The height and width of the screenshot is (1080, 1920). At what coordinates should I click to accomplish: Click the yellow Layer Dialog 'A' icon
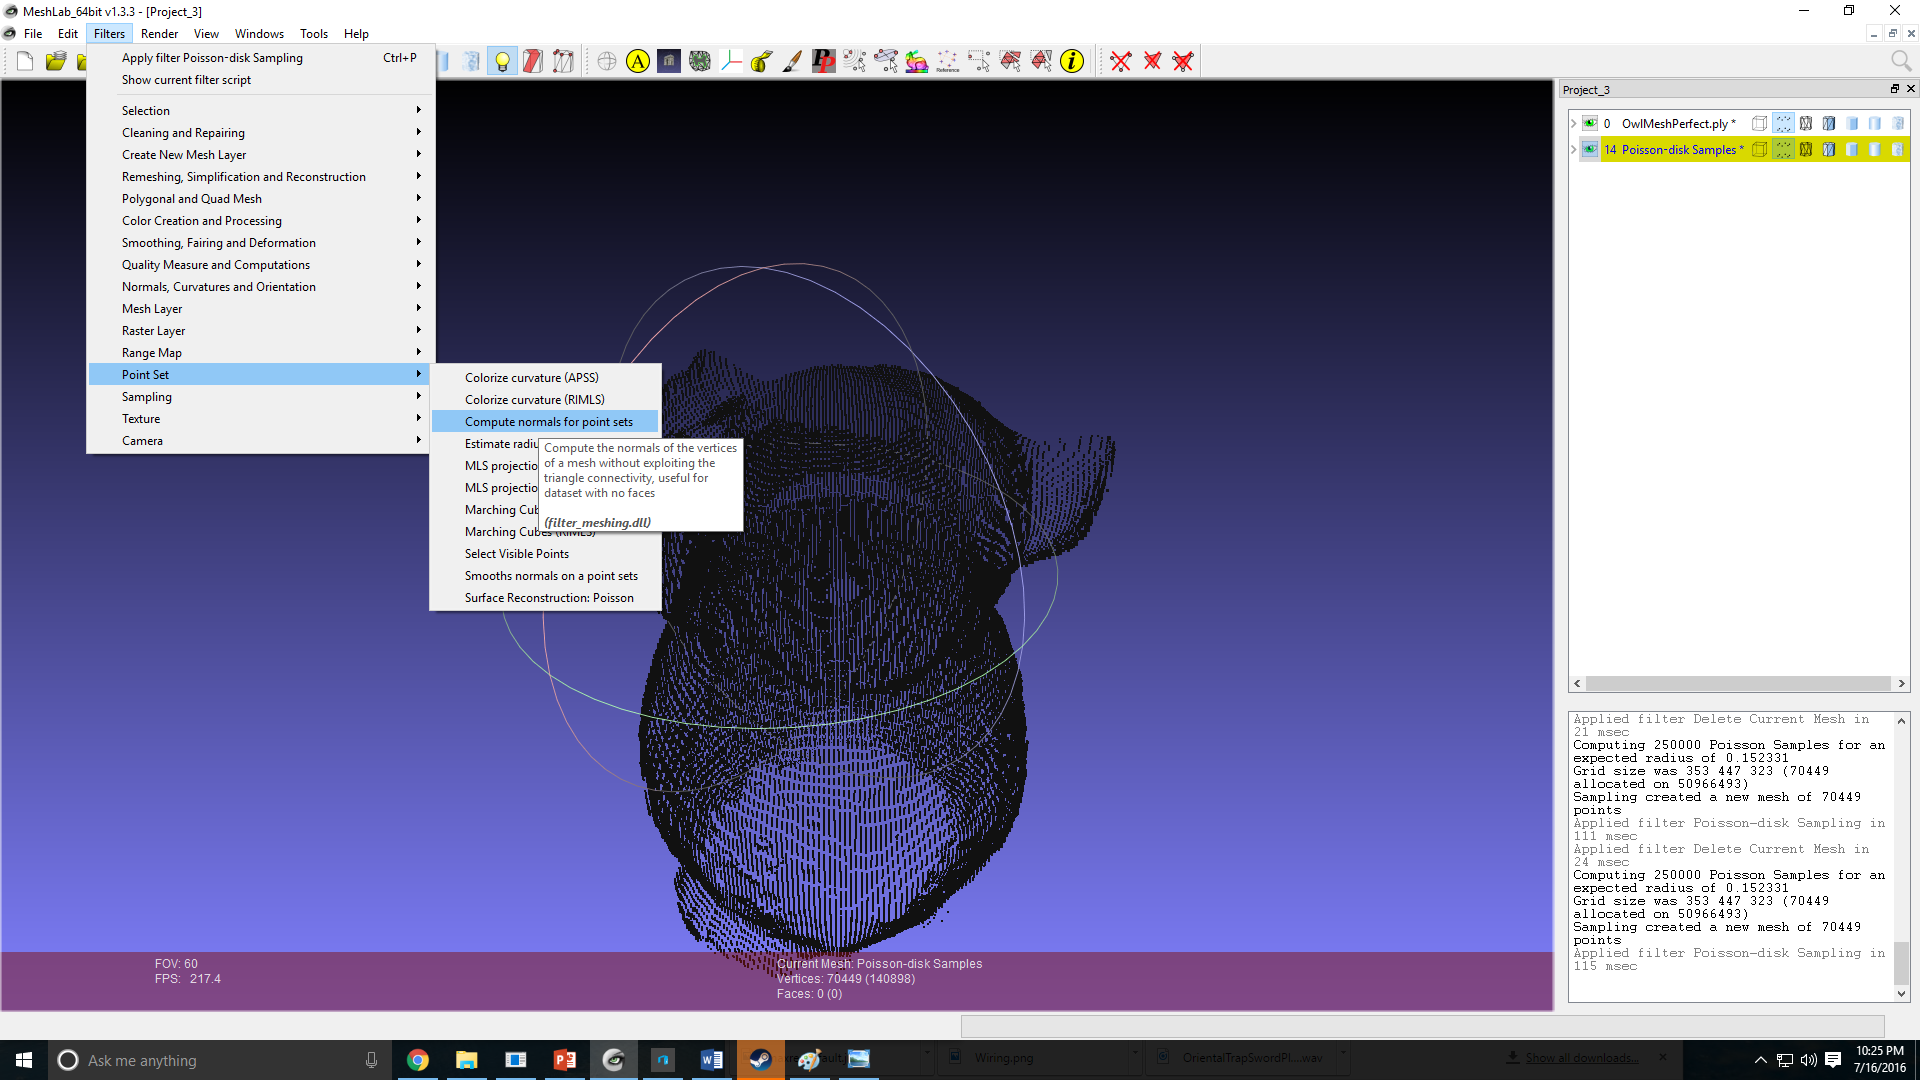tap(638, 62)
